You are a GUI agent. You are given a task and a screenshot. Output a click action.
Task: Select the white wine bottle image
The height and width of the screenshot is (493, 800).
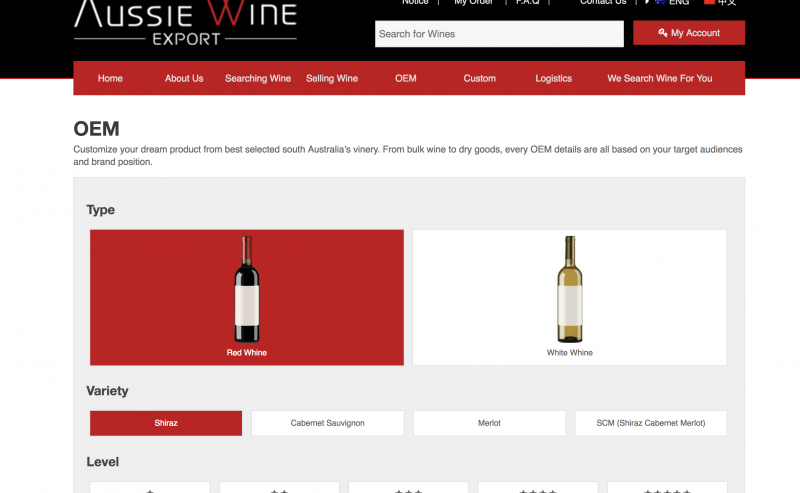coord(570,289)
